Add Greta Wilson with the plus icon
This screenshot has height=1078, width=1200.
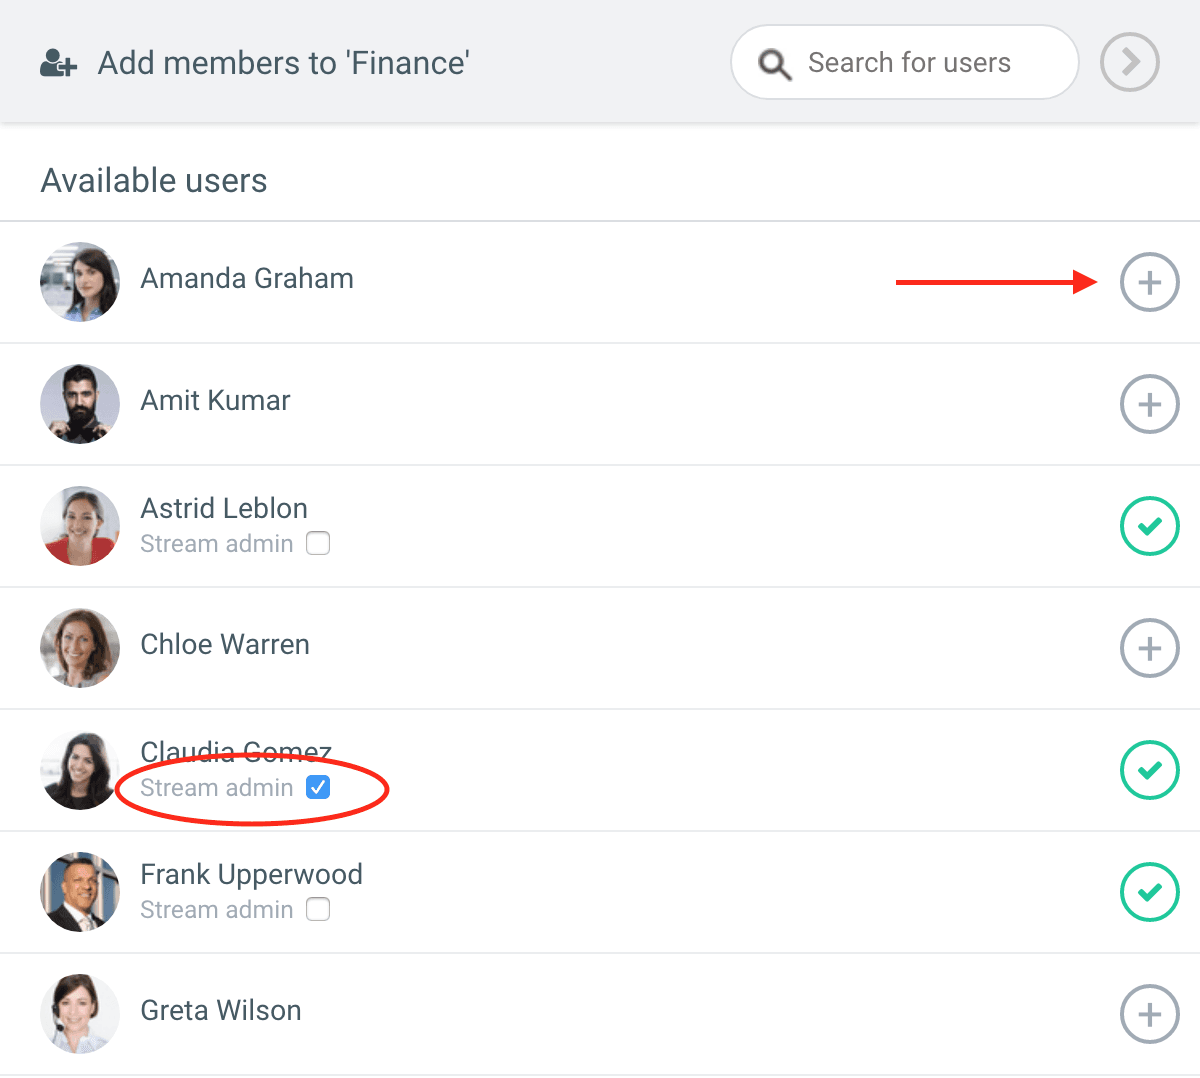1149,1014
